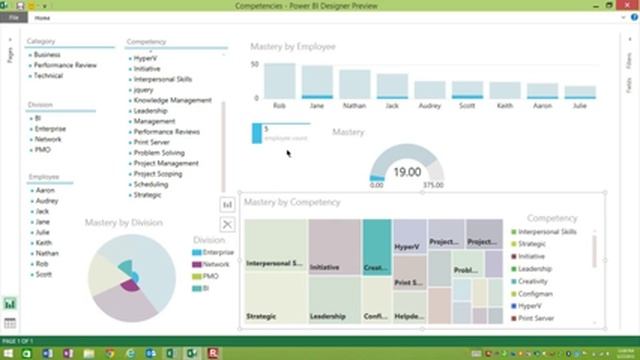640x360 pixels.
Task: Click the Competency legend scrollbar
Action: [x=594, y=251]
